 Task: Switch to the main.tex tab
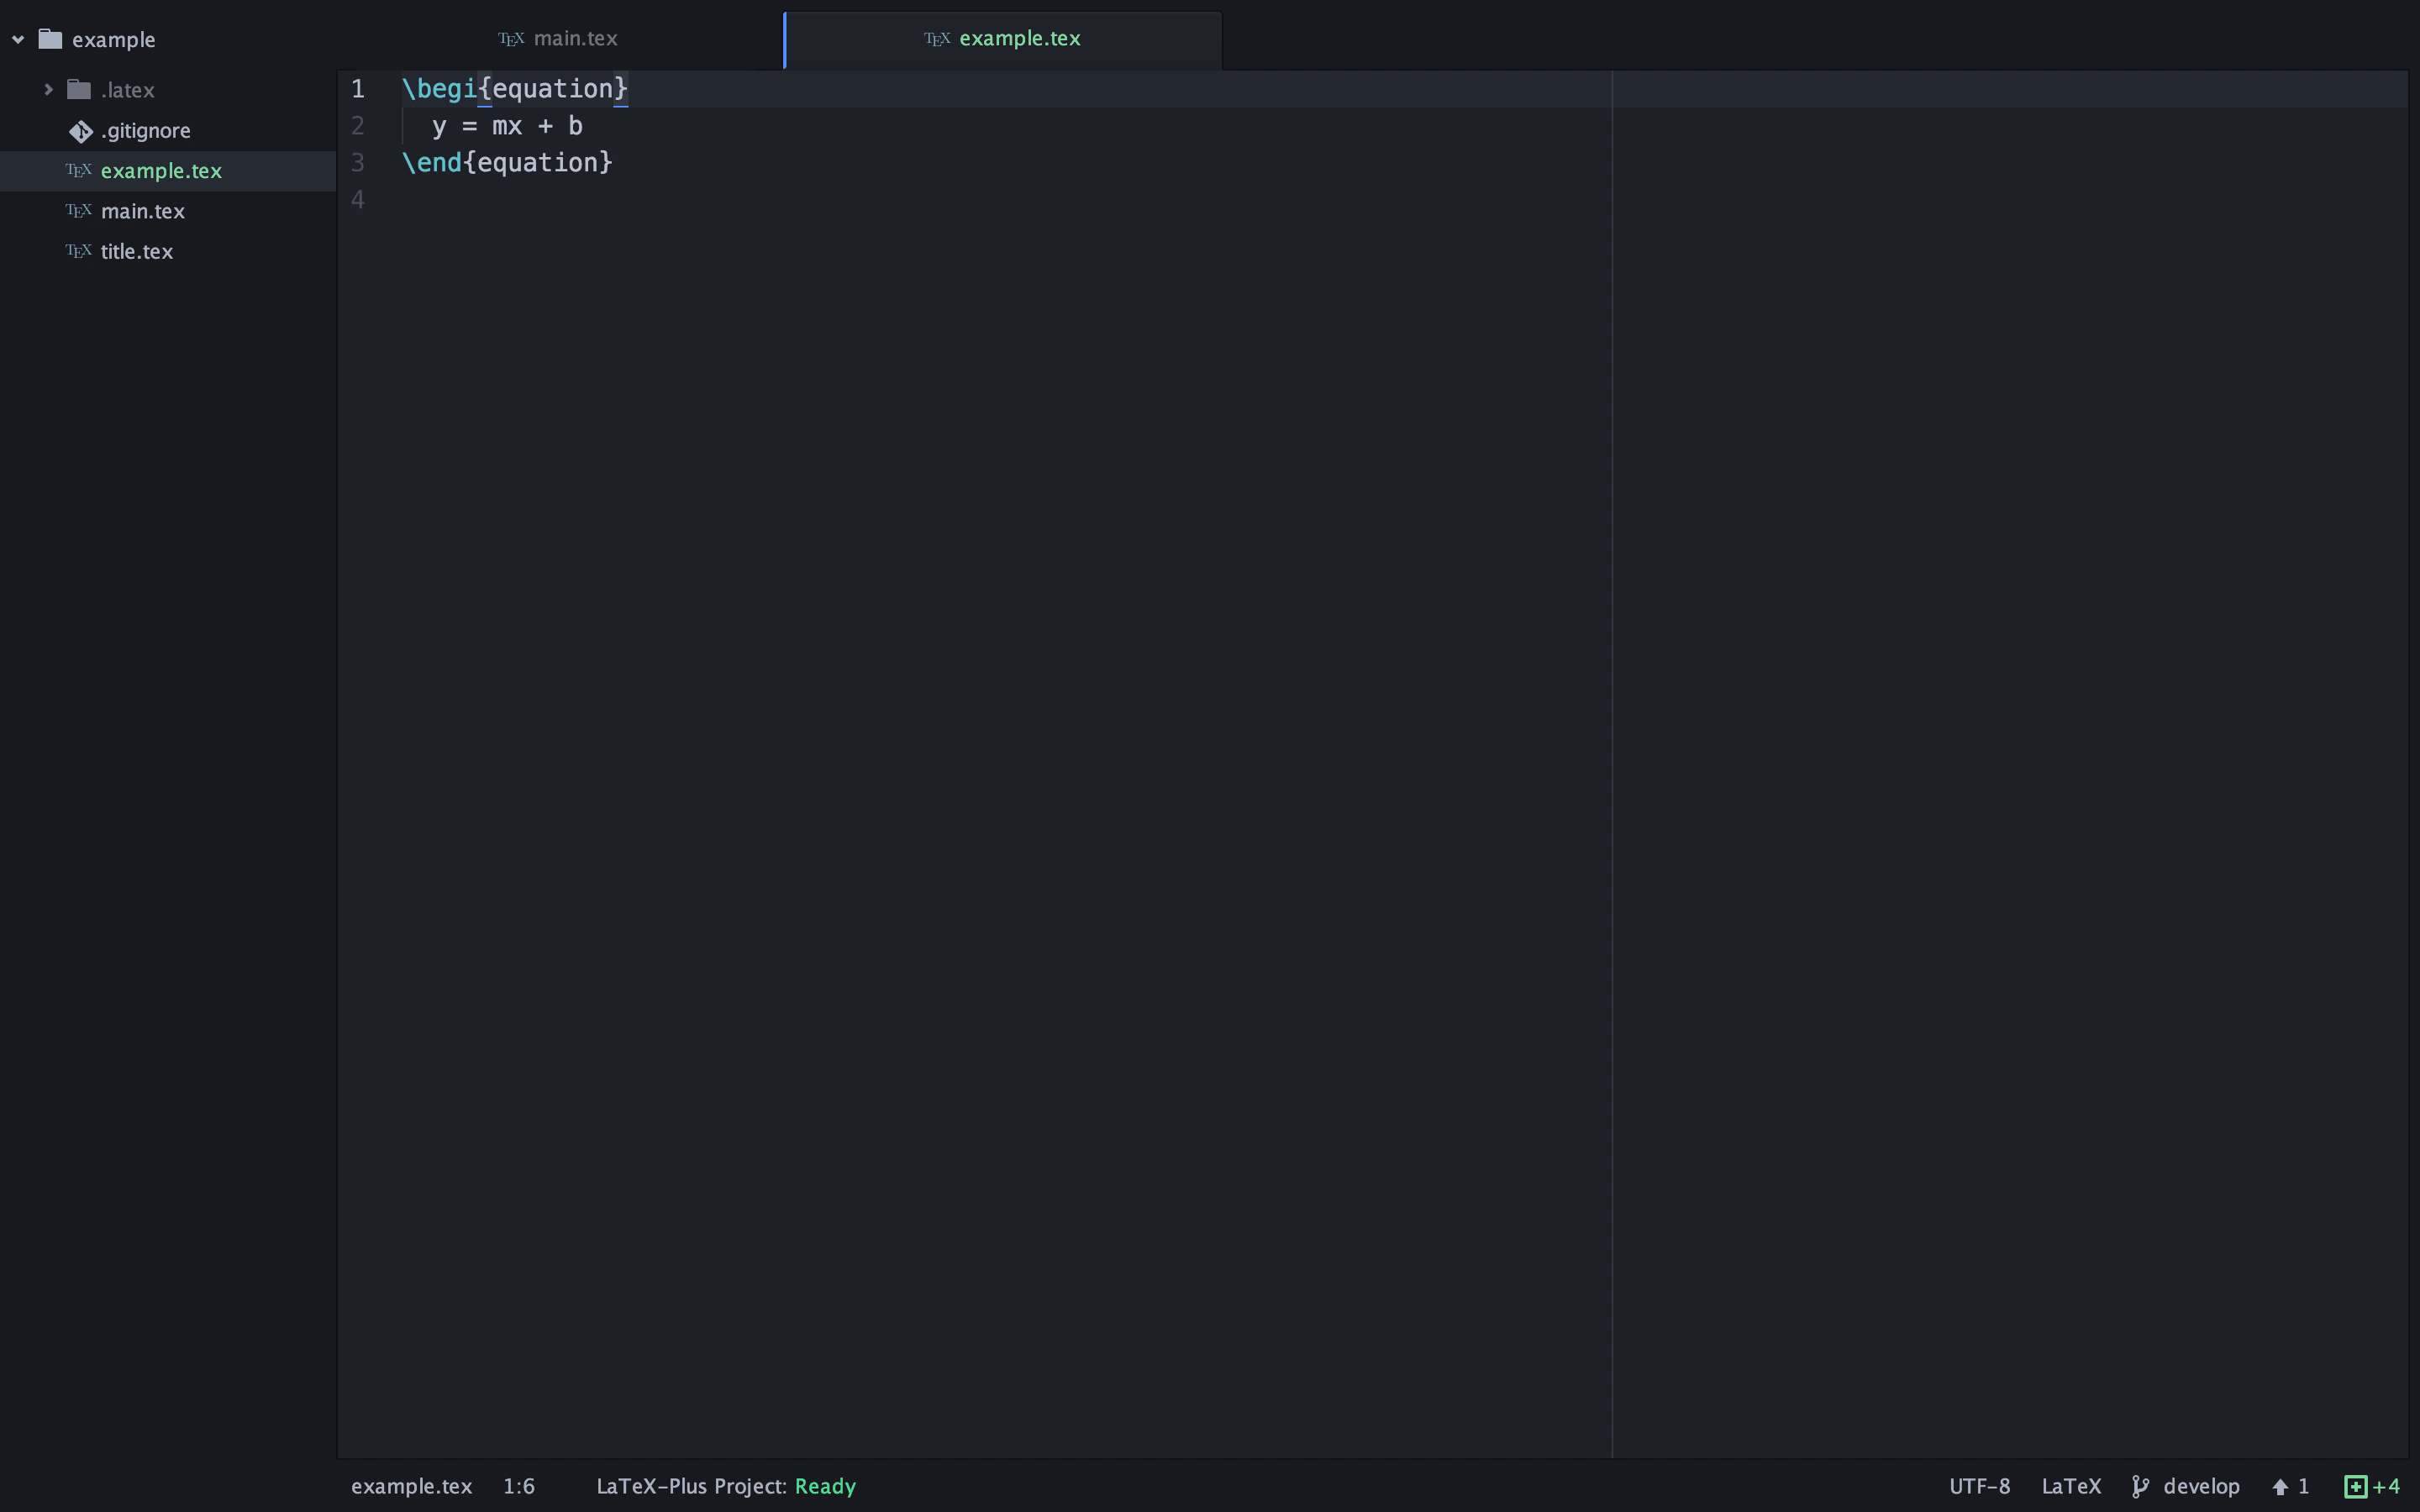tap(575, 39)
